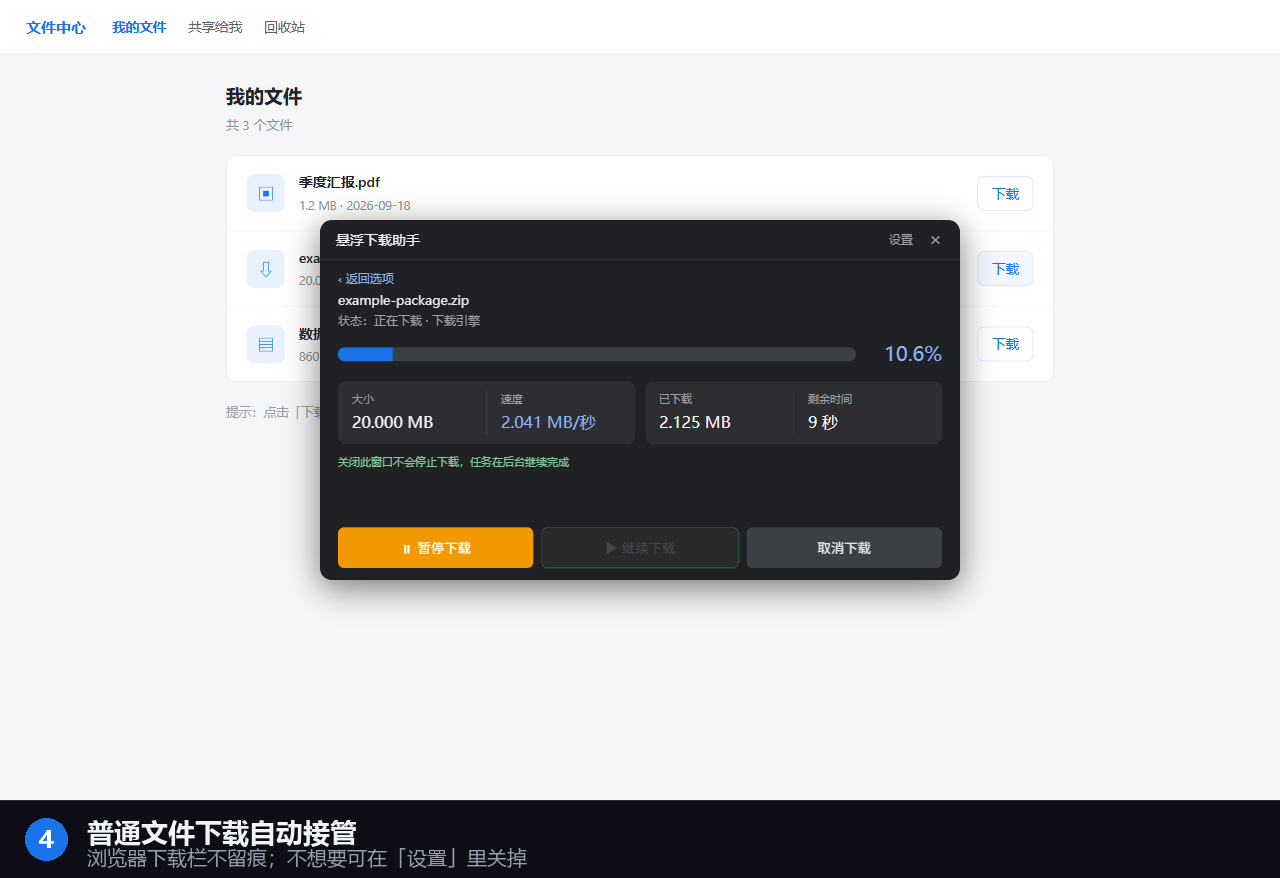Click the 20.000 MB size value

click(393, 422)
